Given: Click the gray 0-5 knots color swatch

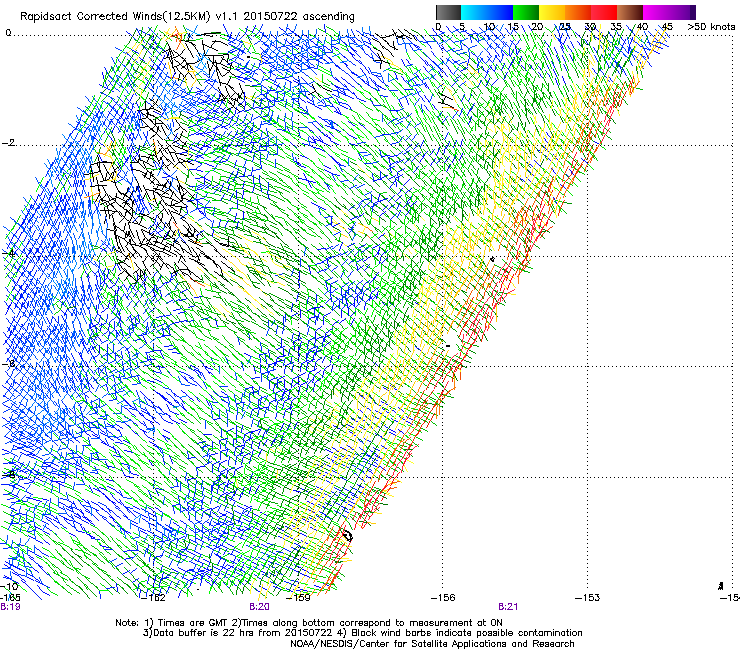Looking at the screenshot, I should 448,12.
